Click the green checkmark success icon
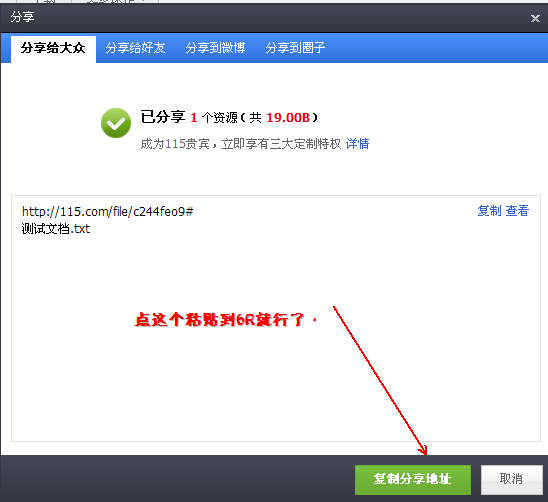The image size is (548, 502). click(x=116, y=123)
